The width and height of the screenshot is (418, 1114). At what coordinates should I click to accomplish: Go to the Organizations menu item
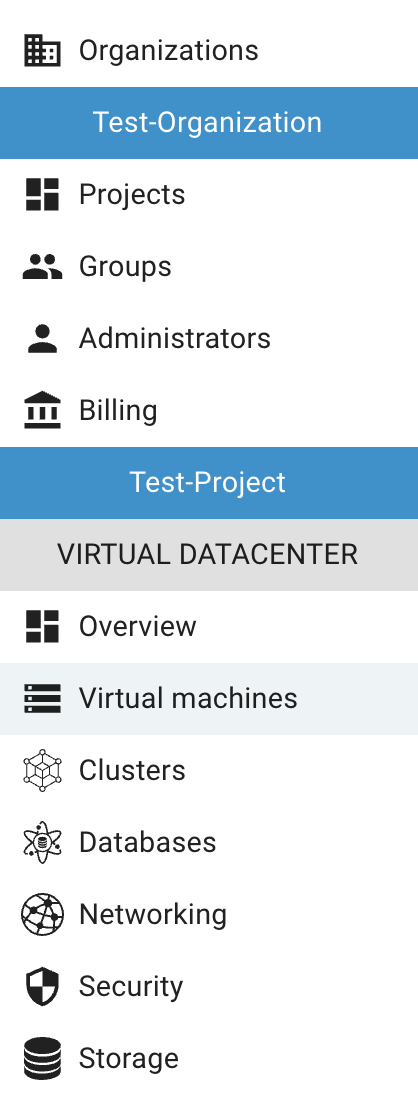pos(209,50)
